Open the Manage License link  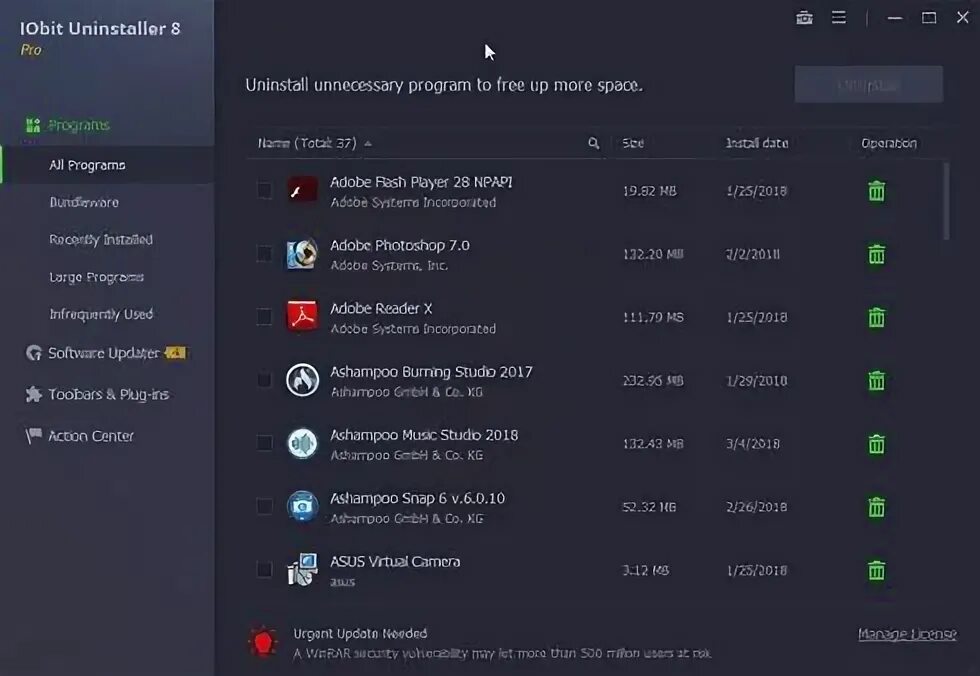pyautogui.click(x=907, y=634)
